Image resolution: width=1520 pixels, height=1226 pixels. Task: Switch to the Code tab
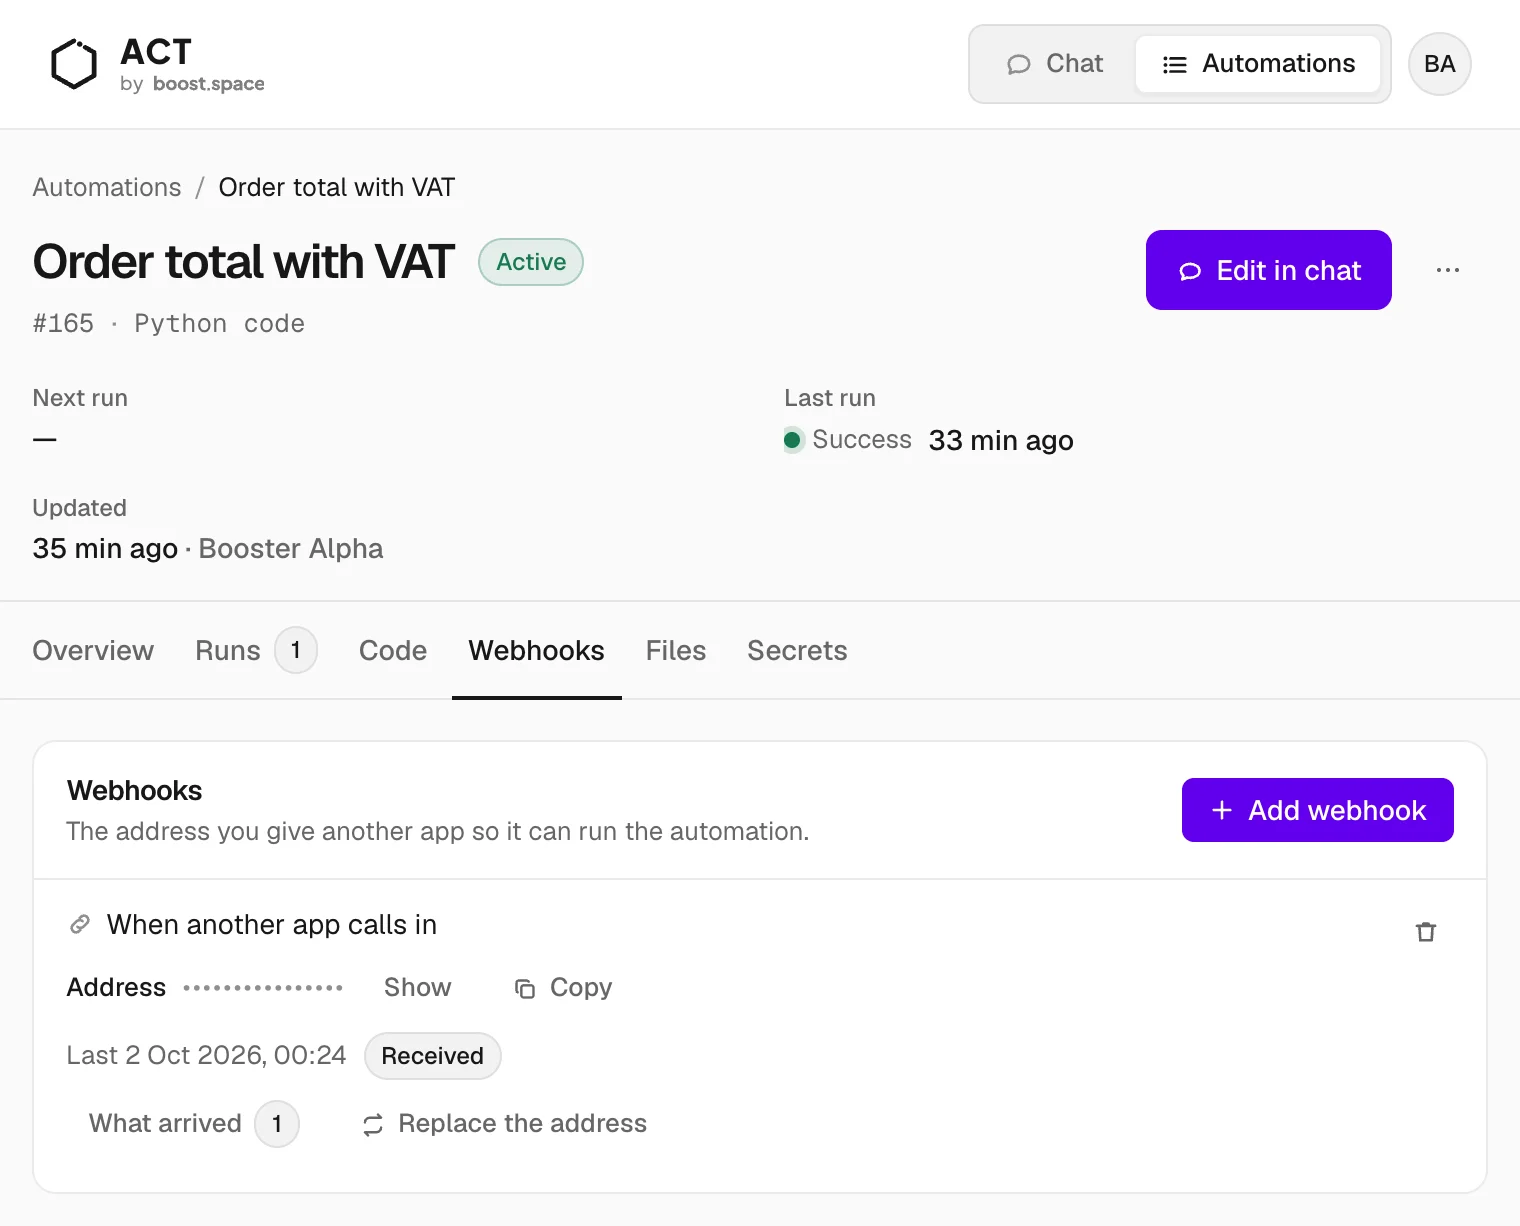click(x=393, y=651)
